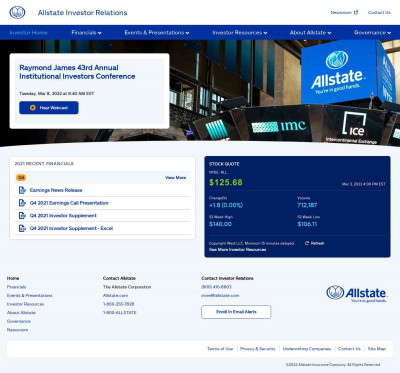Open Raymond James 43rd Annual Conference title
Screen dimensions: 400x373
click(77, 72)
